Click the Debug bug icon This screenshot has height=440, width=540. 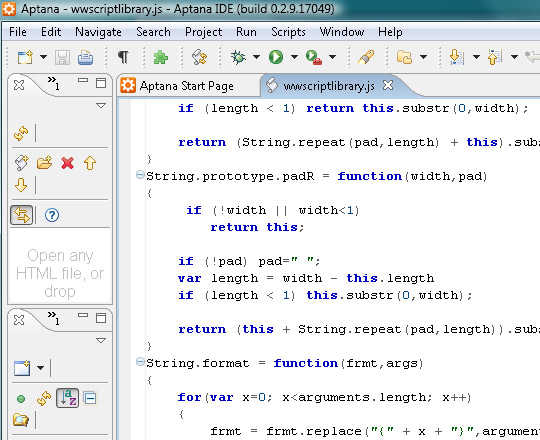pos(238,57)
